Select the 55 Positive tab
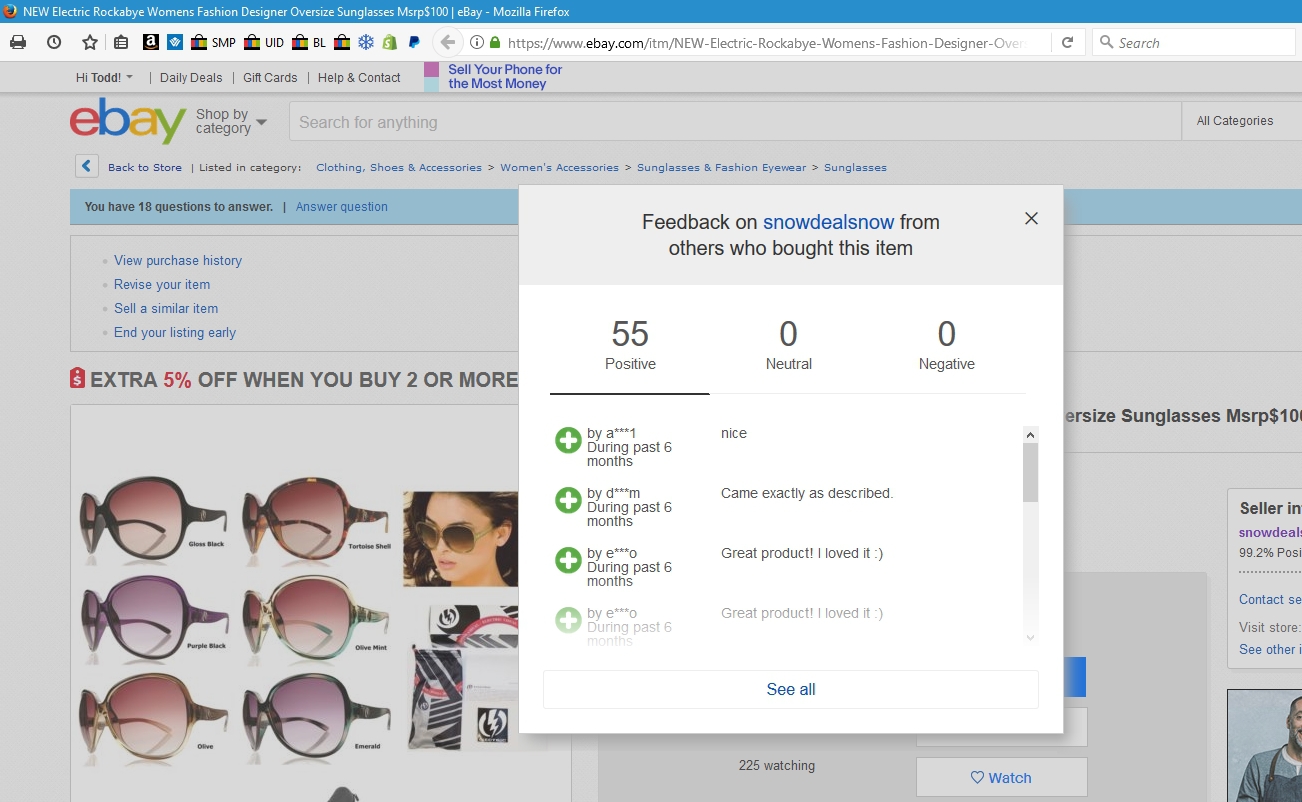Screen dimensions: 1302x802 (x=630, y=345)
